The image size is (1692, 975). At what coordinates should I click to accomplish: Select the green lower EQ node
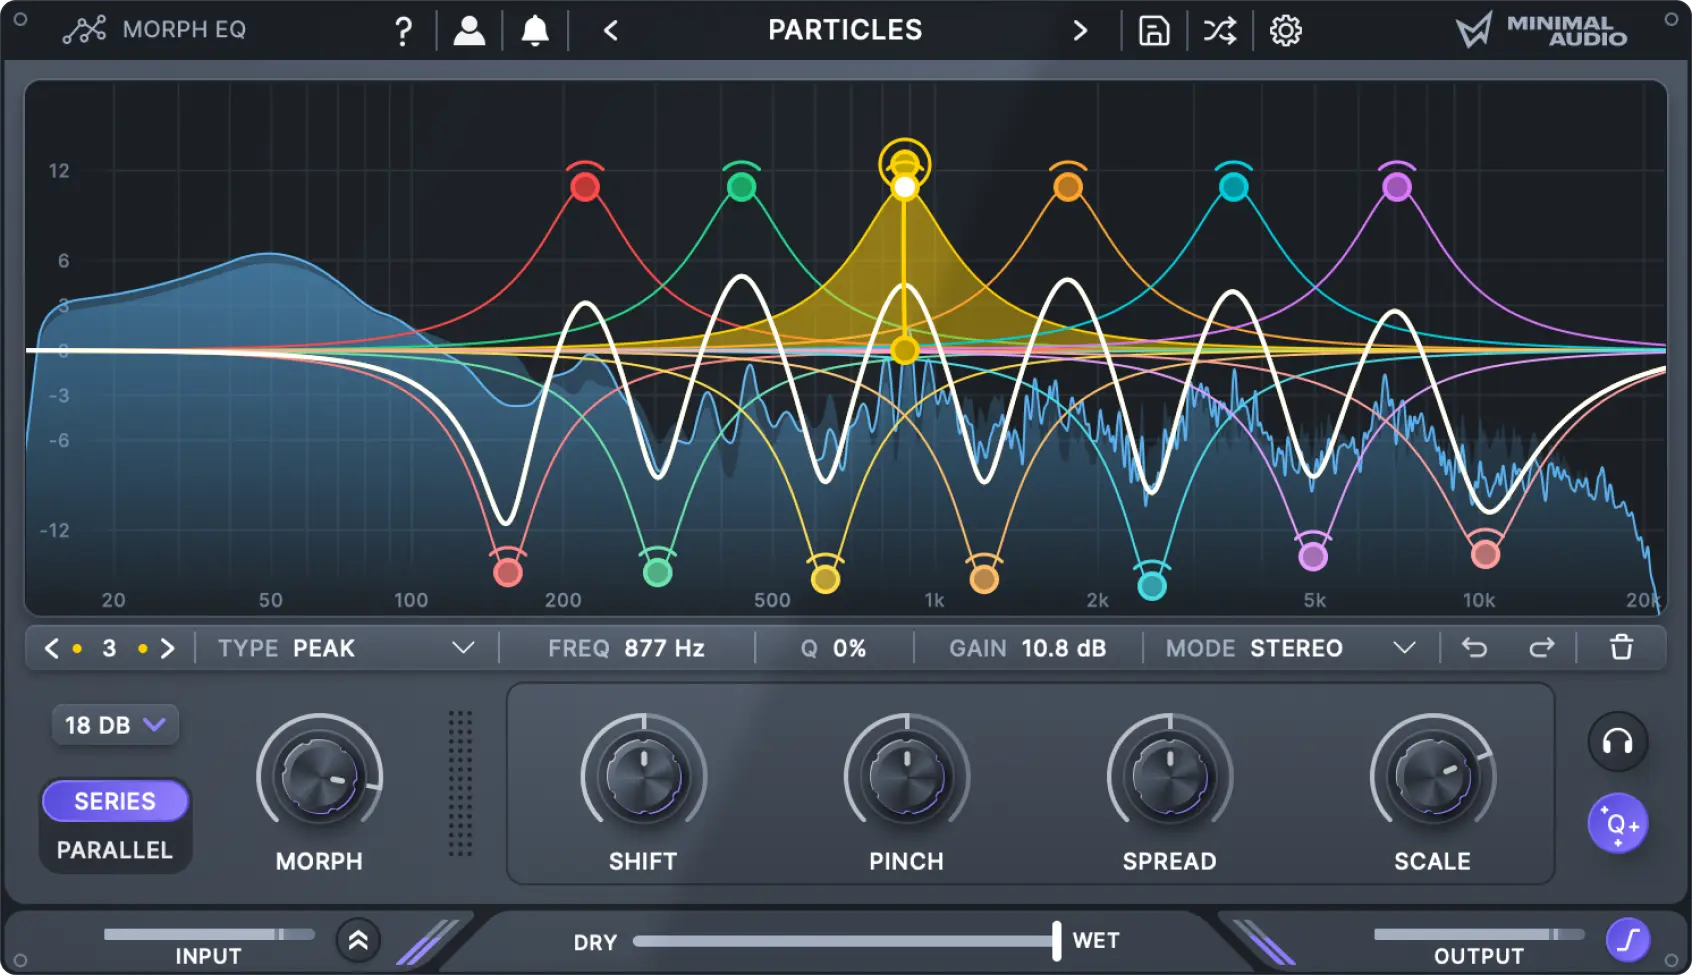tap(657, 572)
